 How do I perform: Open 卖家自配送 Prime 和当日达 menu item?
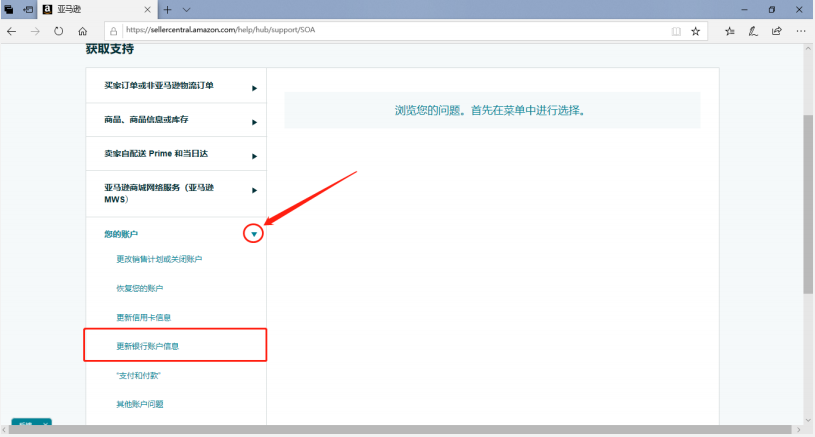pos(176,154)
